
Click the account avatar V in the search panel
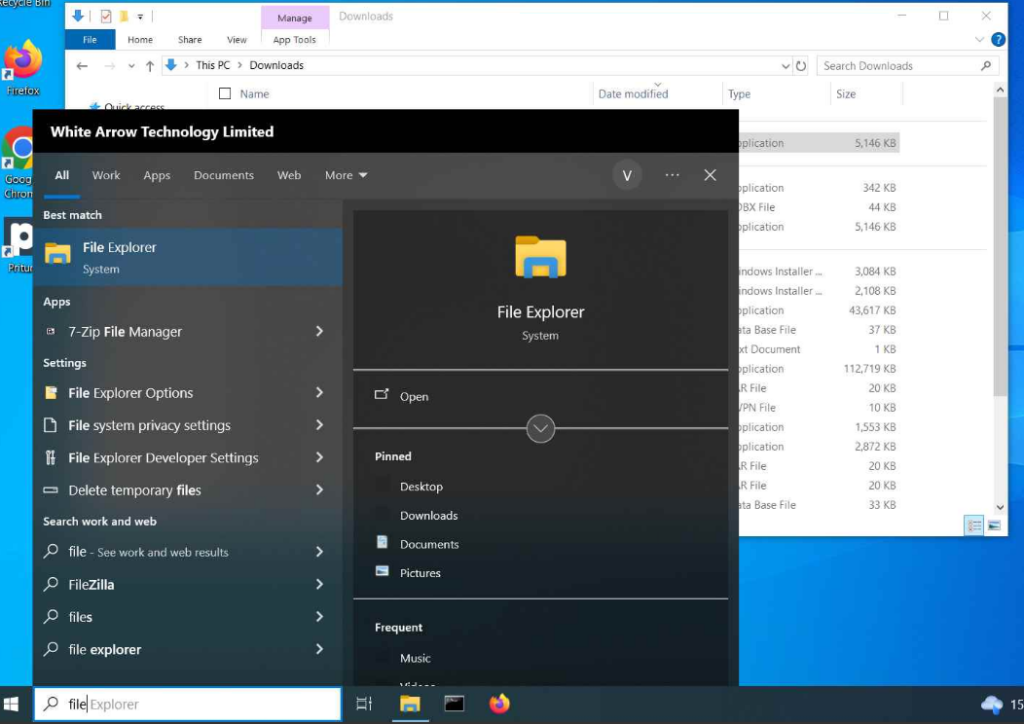coord(627,175)
